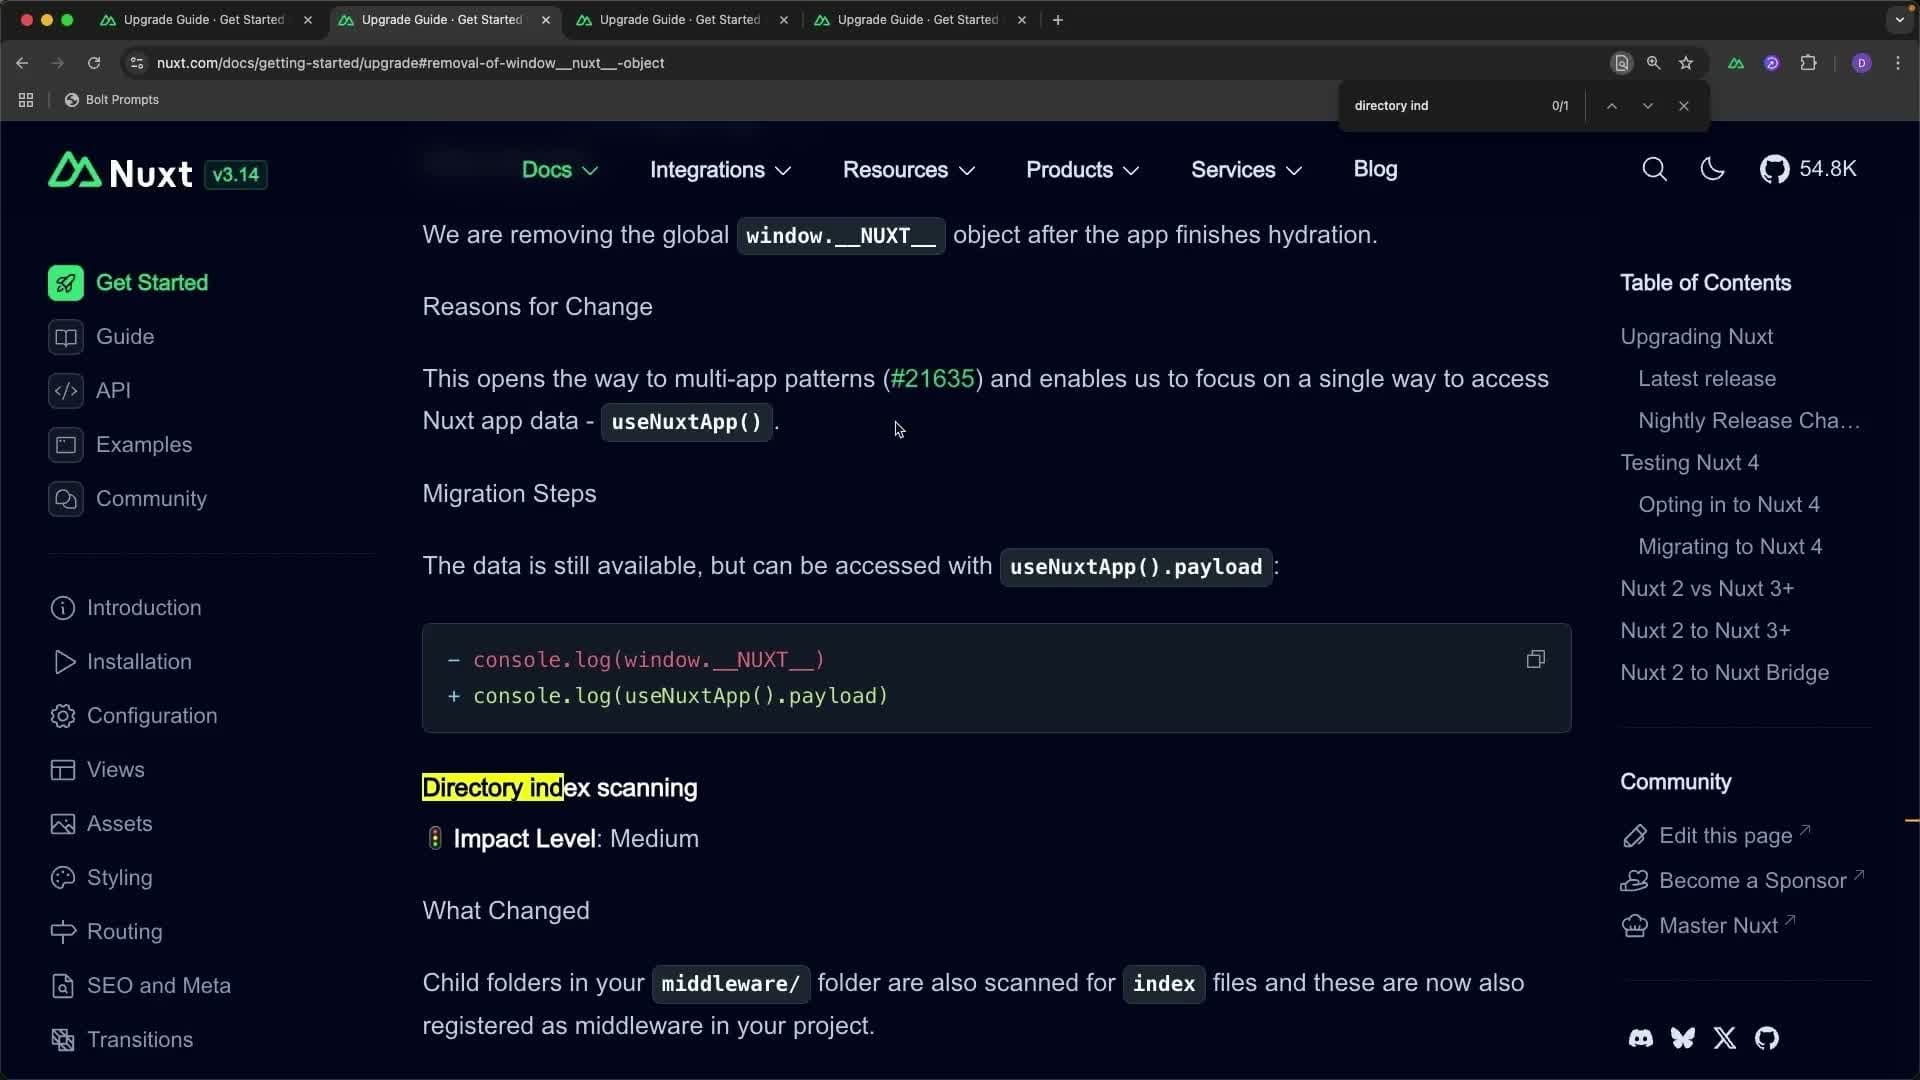Jump to Testing Nuxt 4 section
The width and height of the screenshot is (1920, 1080).
coord(1689,463)
